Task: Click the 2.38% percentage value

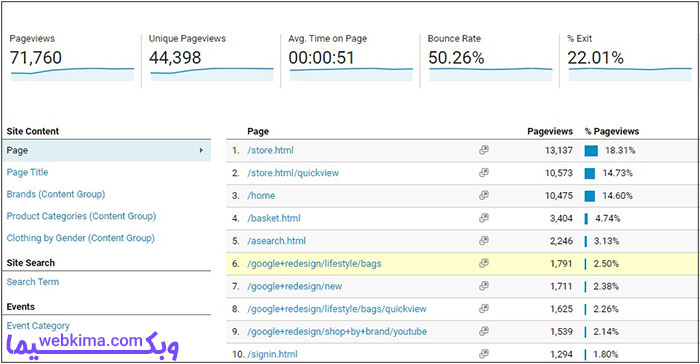Action: tap(606, 286)
